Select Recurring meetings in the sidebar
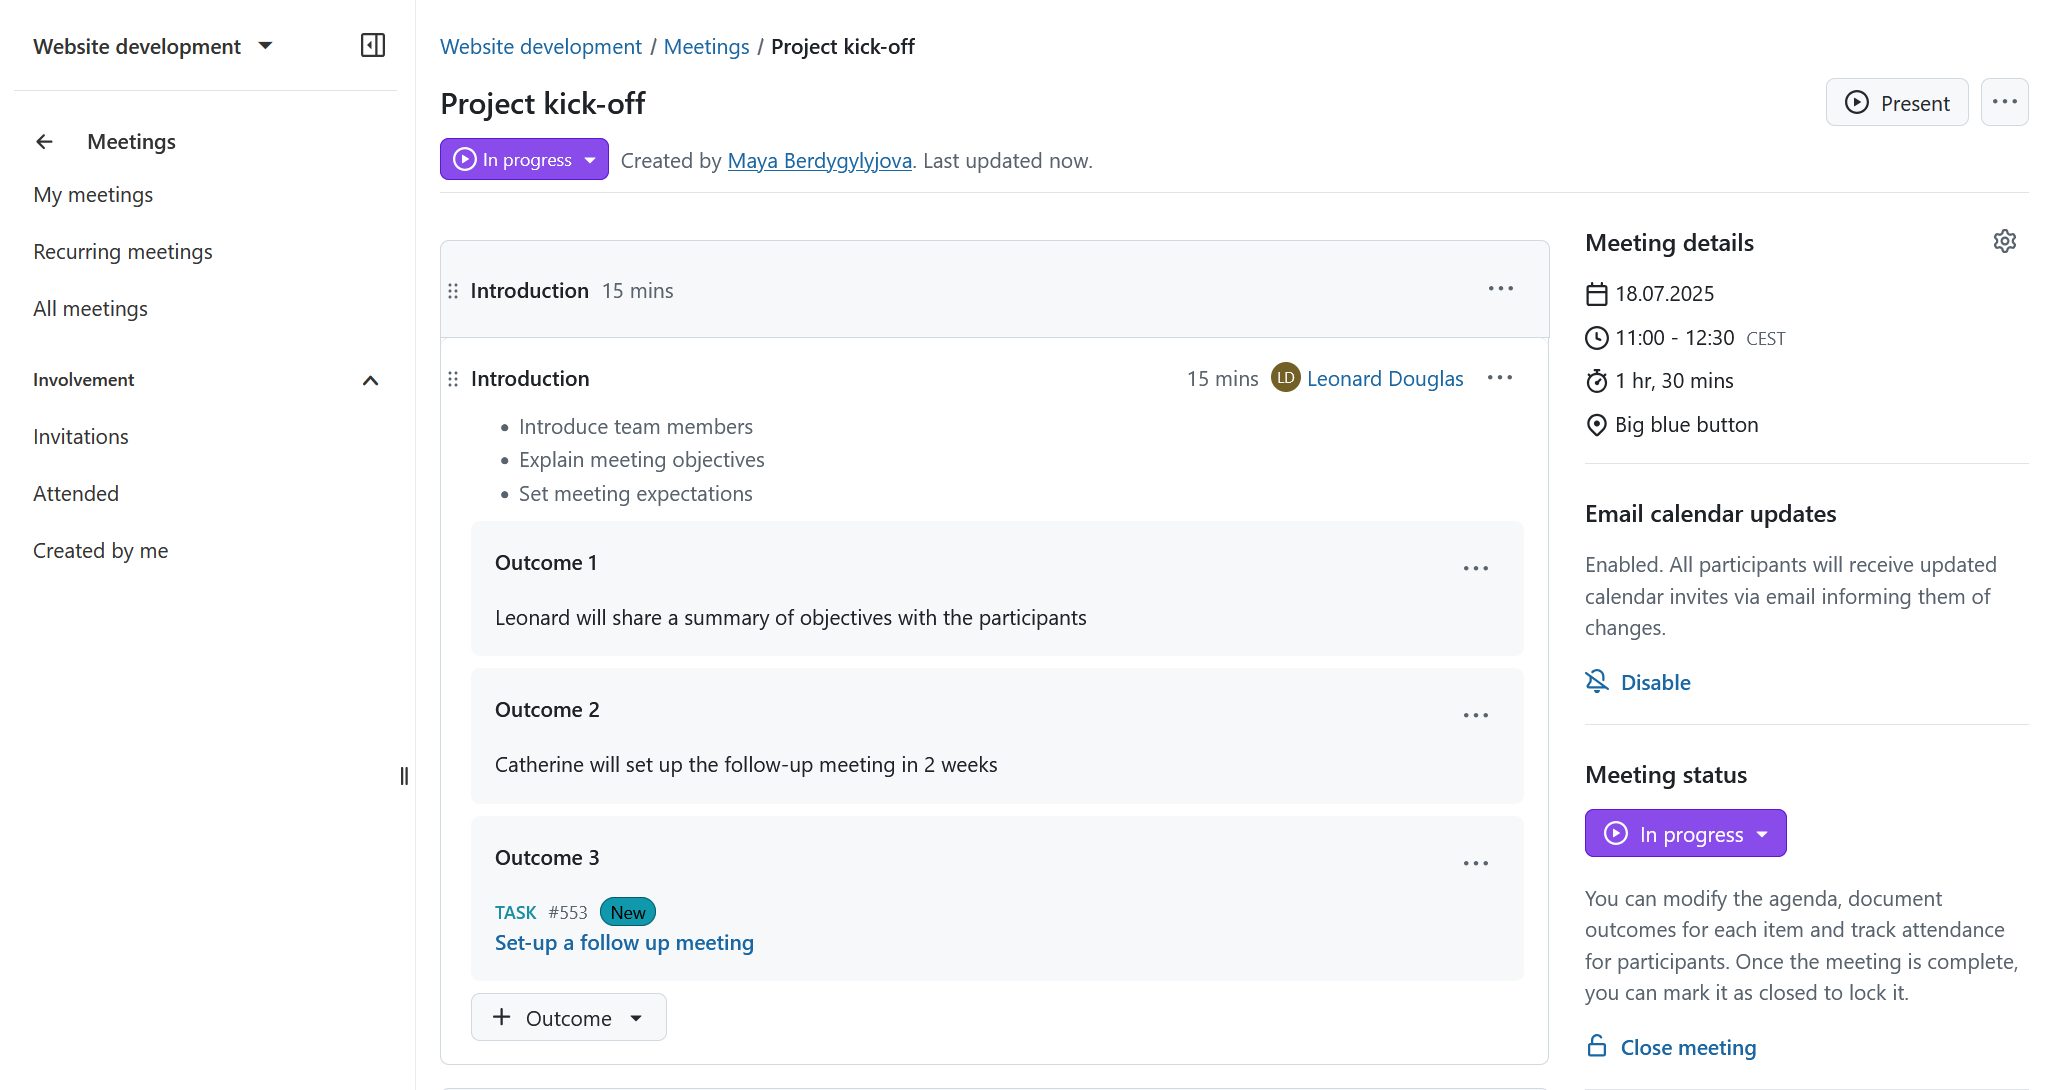 coord(122,251)
